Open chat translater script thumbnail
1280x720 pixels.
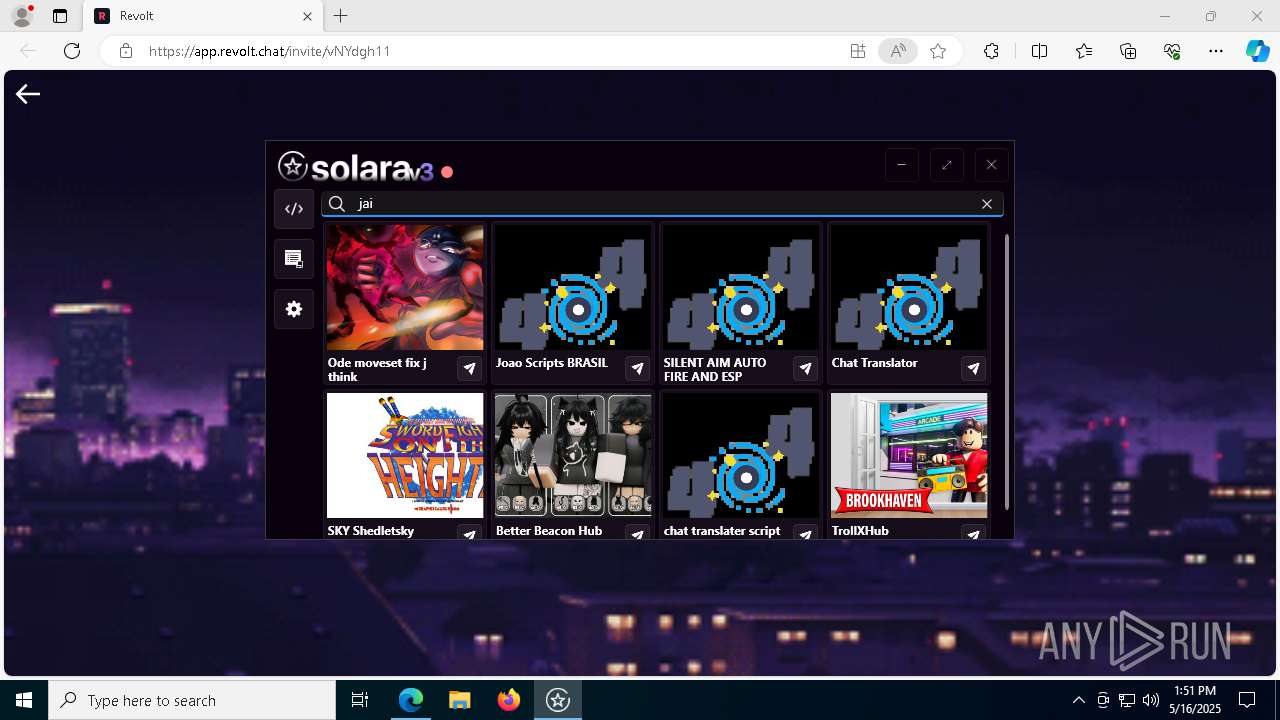pos(741,455)
